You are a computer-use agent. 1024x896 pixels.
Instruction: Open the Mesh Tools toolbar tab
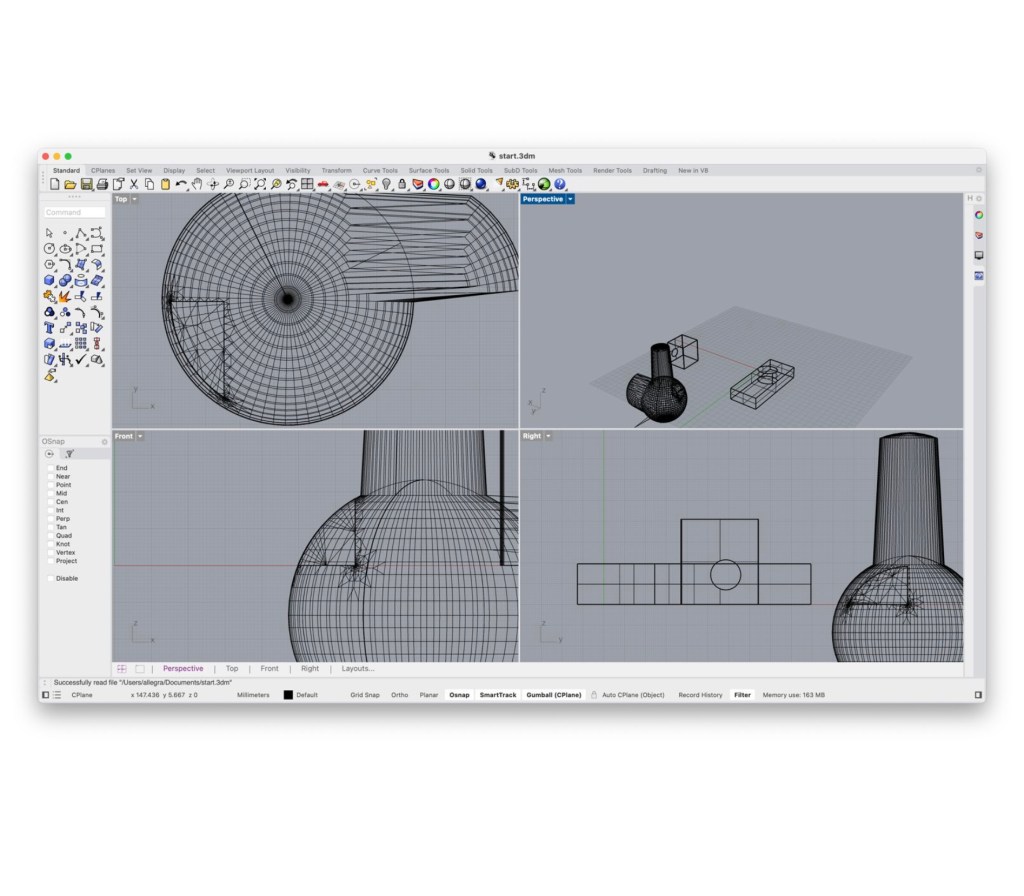point(565,171)
